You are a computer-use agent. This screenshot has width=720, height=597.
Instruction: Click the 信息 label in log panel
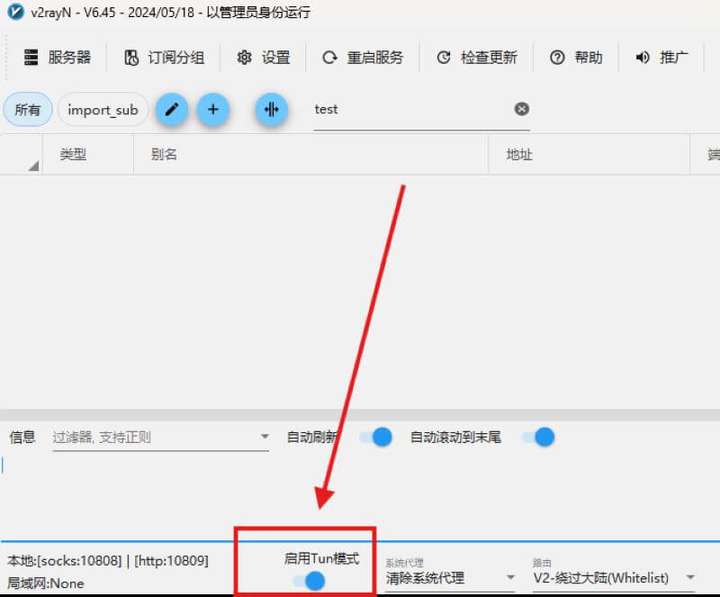pos(22,436)
